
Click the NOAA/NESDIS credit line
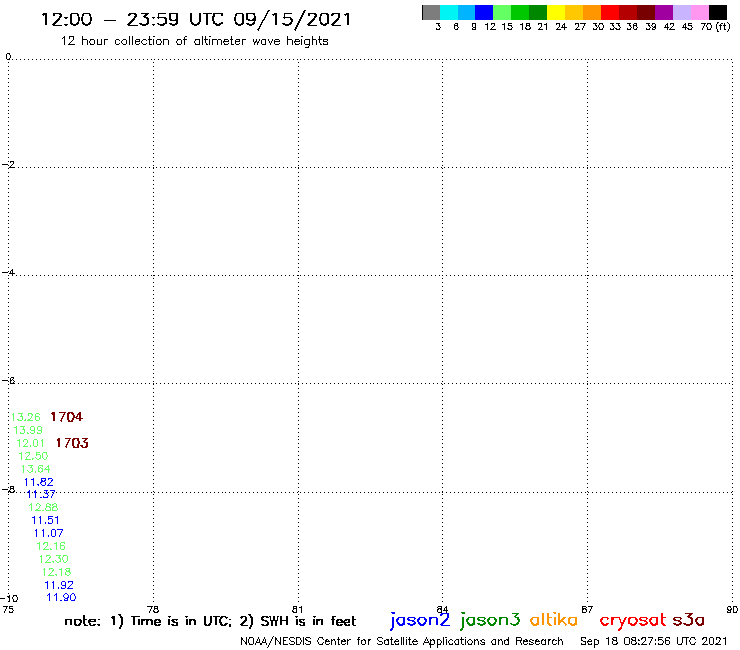pos(402,642)
